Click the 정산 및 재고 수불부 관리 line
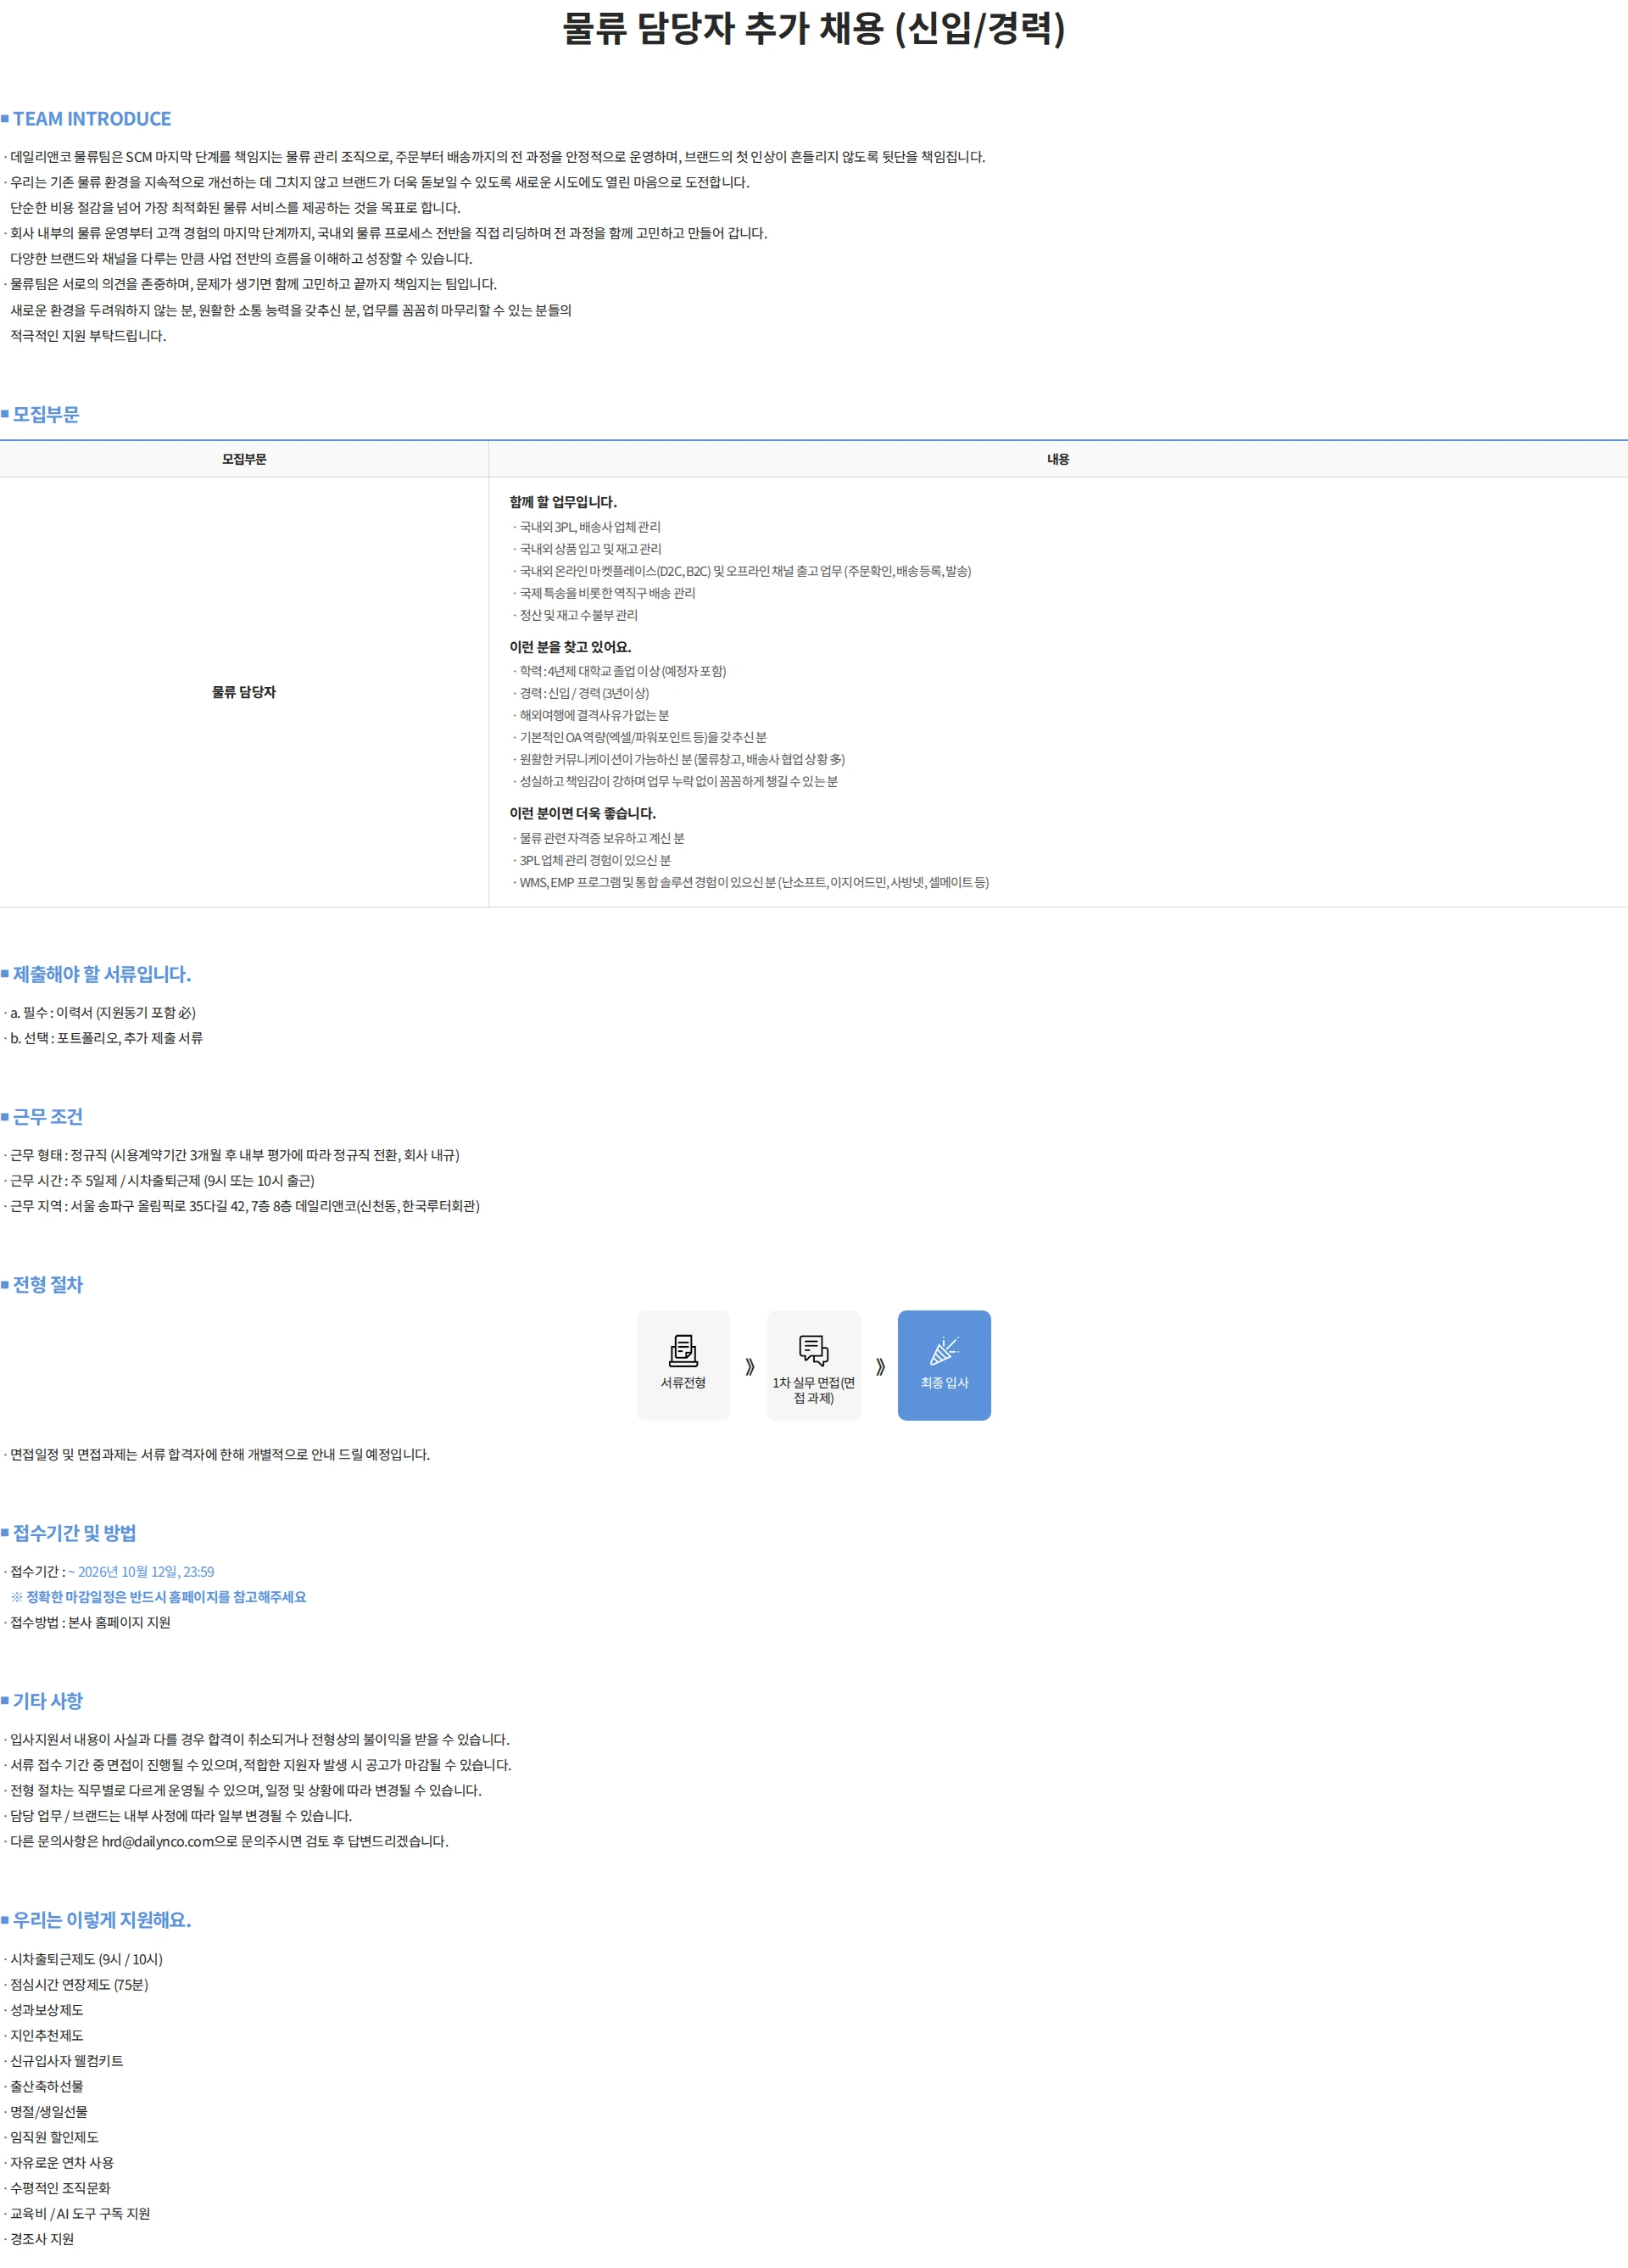The width and height of the screenshot is (1628, 2268). [578, 615]
